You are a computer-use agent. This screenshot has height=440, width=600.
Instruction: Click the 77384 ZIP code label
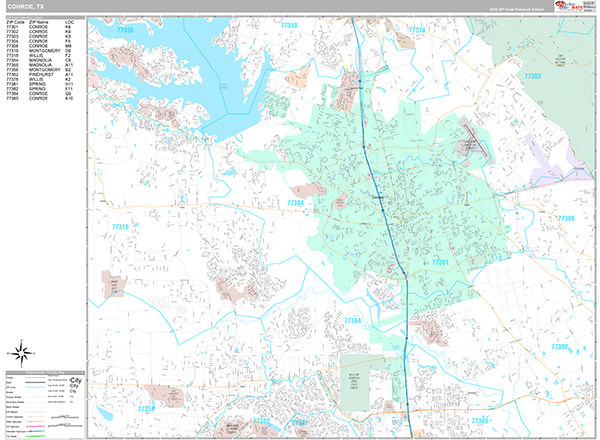[352, 321]
